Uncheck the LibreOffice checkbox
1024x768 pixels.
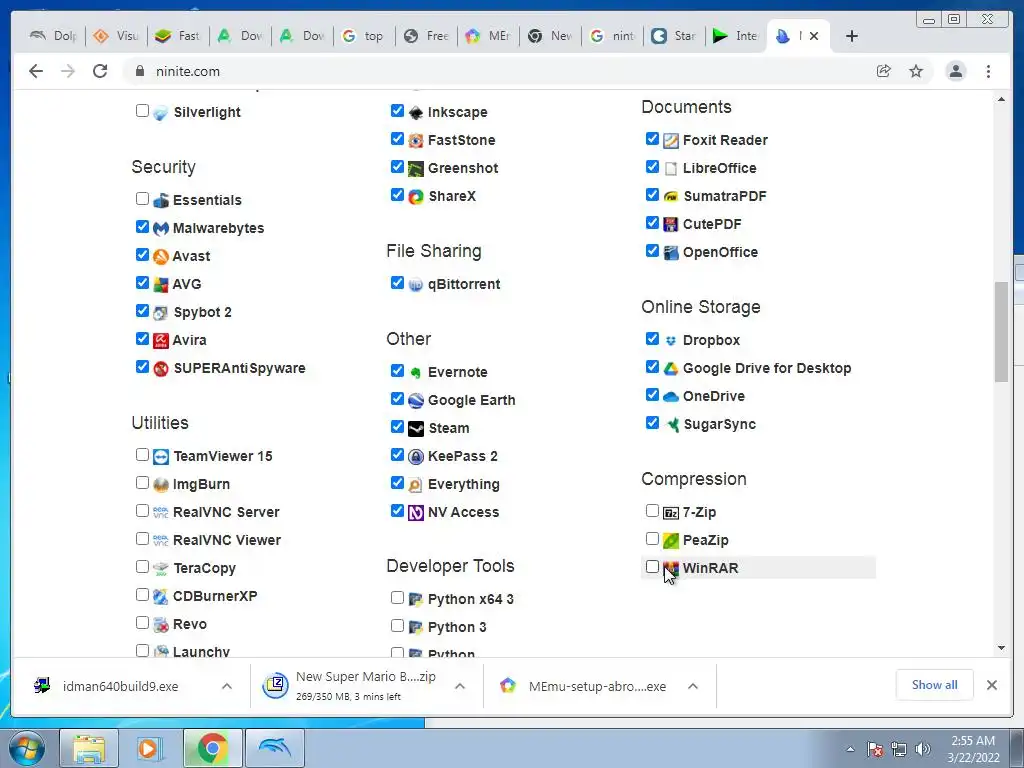(652, 167)
